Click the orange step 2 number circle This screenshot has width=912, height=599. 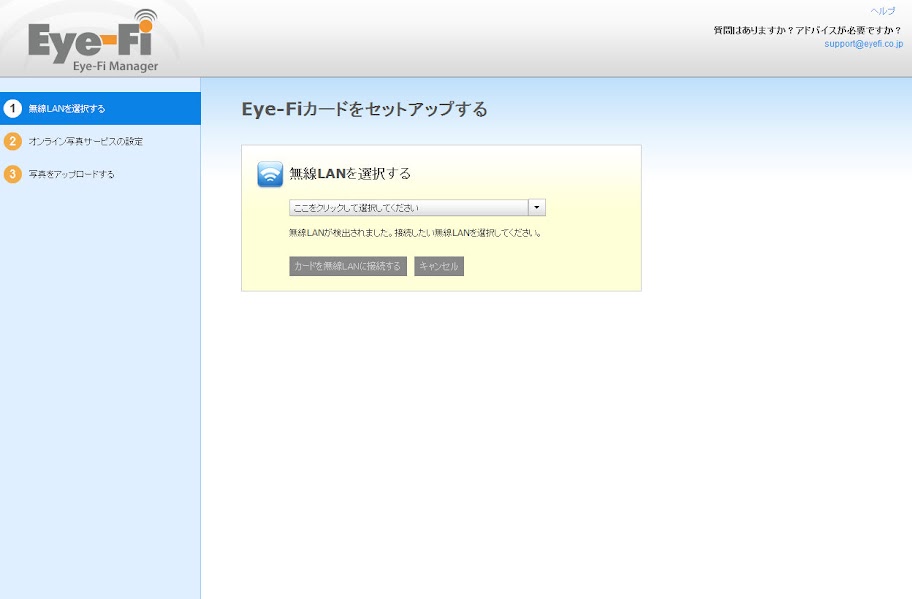(x=13, y=141)
